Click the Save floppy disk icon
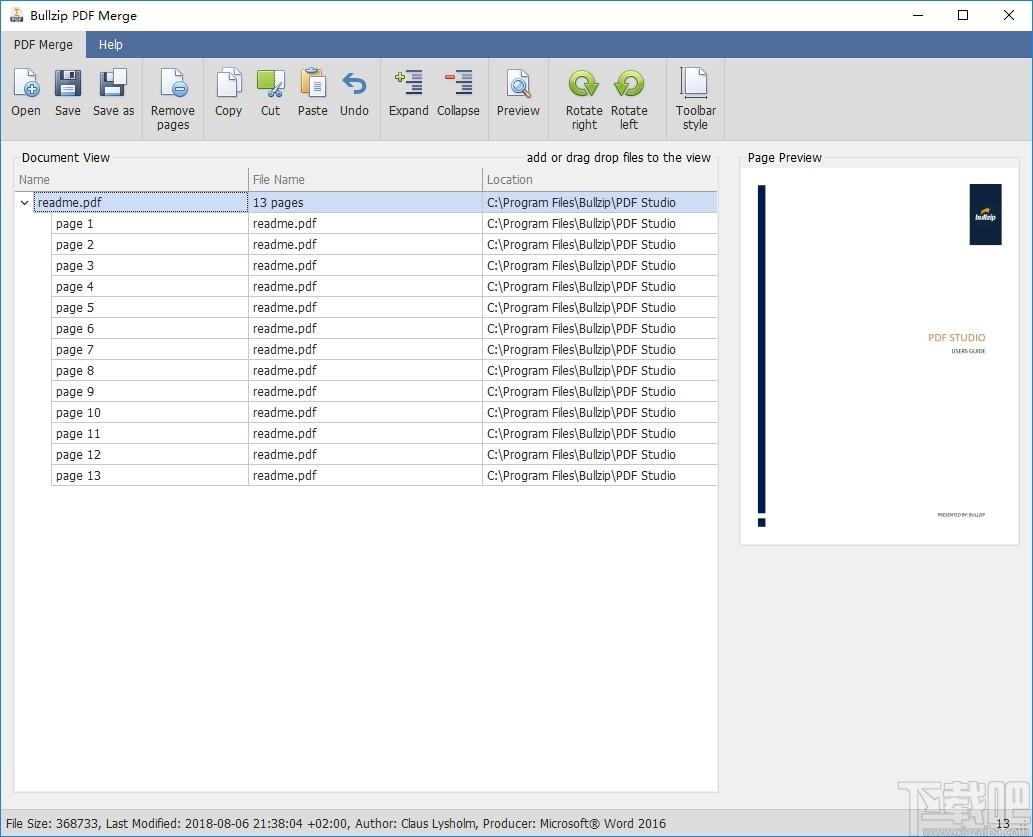Viewport: 1033px width, 837px height. (x=68, y=84)
